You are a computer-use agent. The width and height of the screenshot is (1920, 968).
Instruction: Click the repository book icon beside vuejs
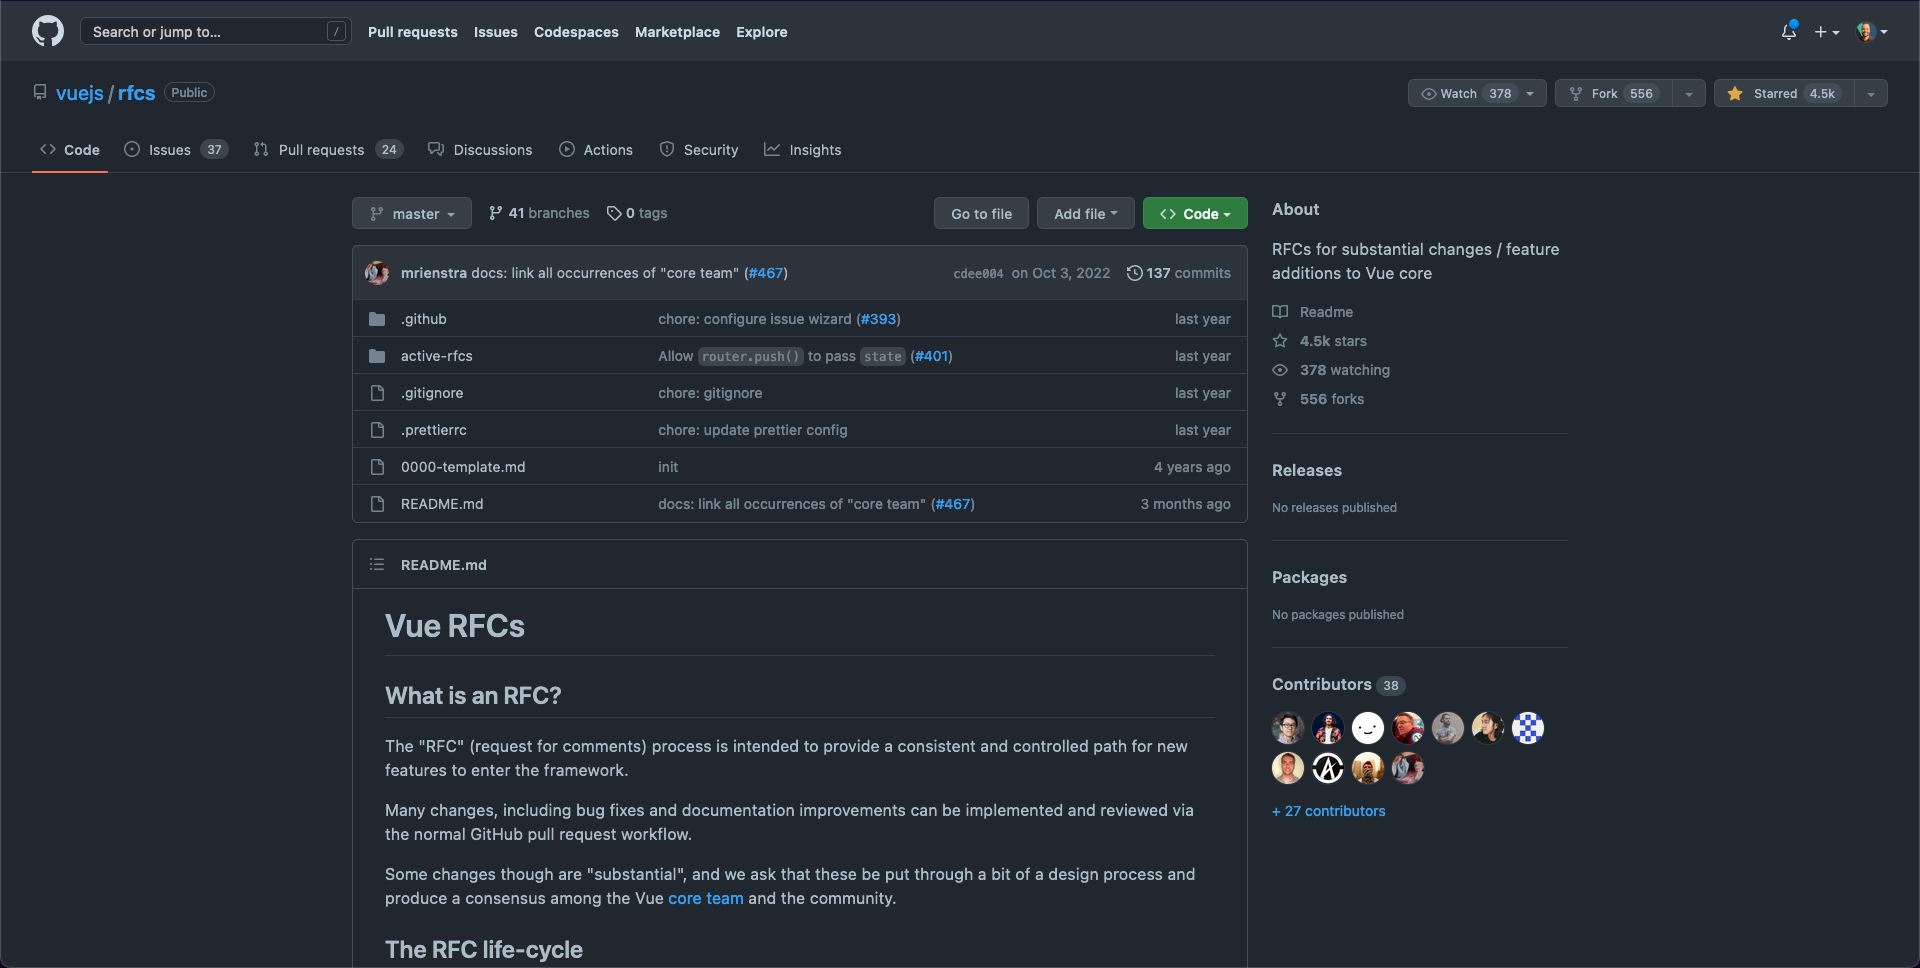[x=40, y=92]
